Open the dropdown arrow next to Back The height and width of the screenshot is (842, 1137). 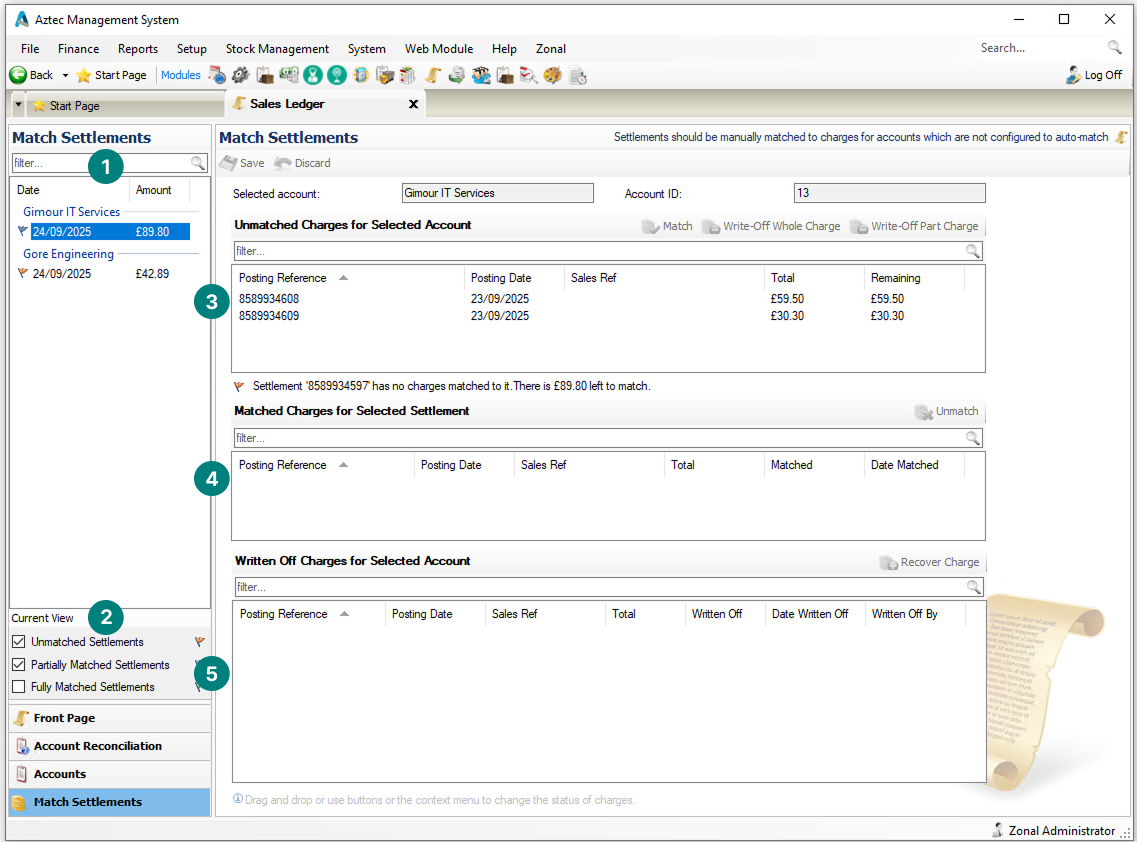(x=65, y=75)
